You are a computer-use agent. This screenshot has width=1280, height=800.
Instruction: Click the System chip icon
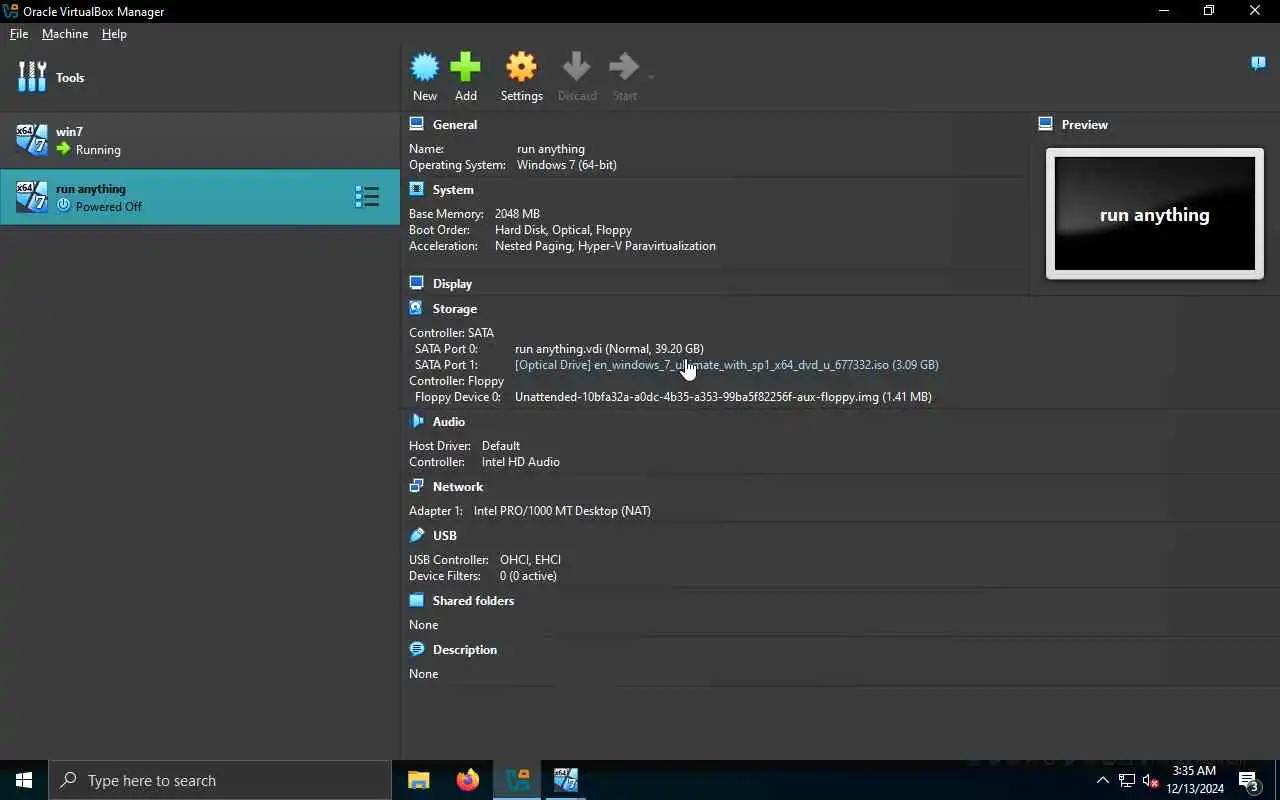417,189
